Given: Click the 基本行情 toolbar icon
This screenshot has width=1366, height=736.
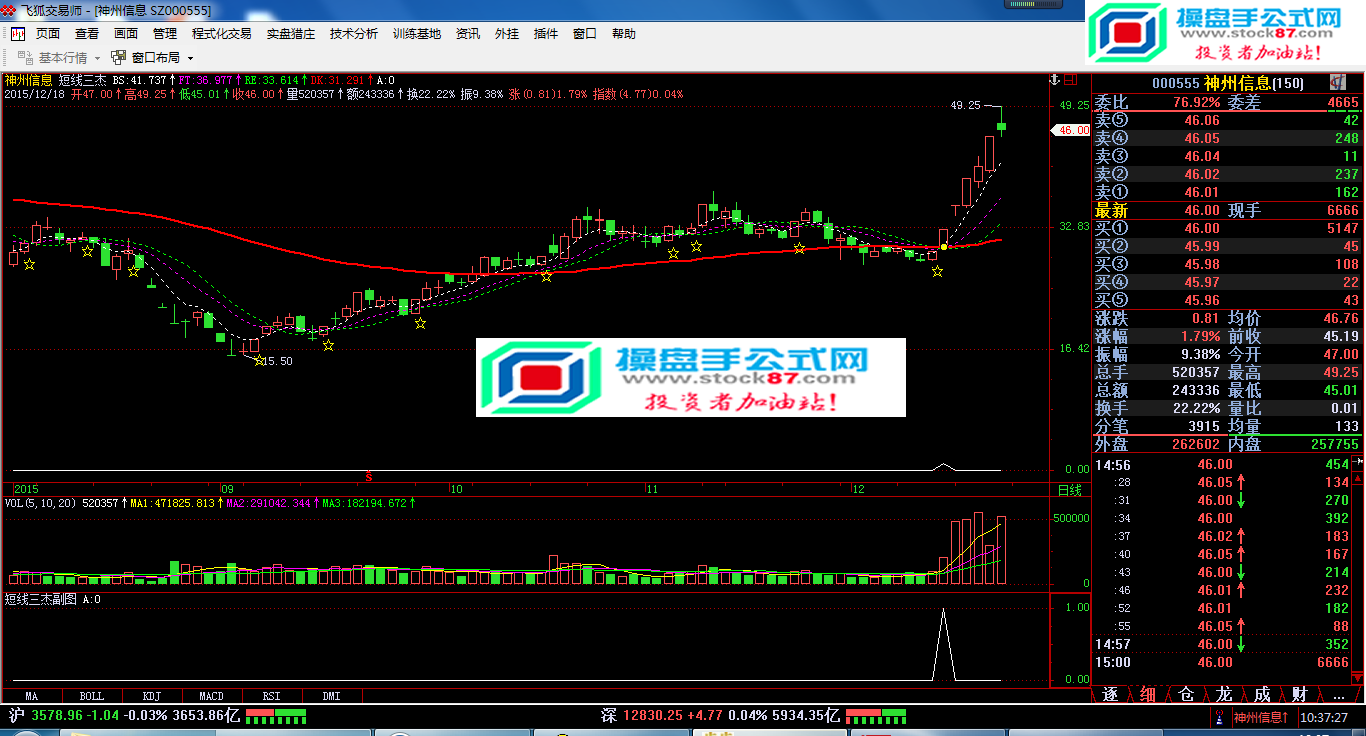Looking at the screenshot, I should (27, 58).
